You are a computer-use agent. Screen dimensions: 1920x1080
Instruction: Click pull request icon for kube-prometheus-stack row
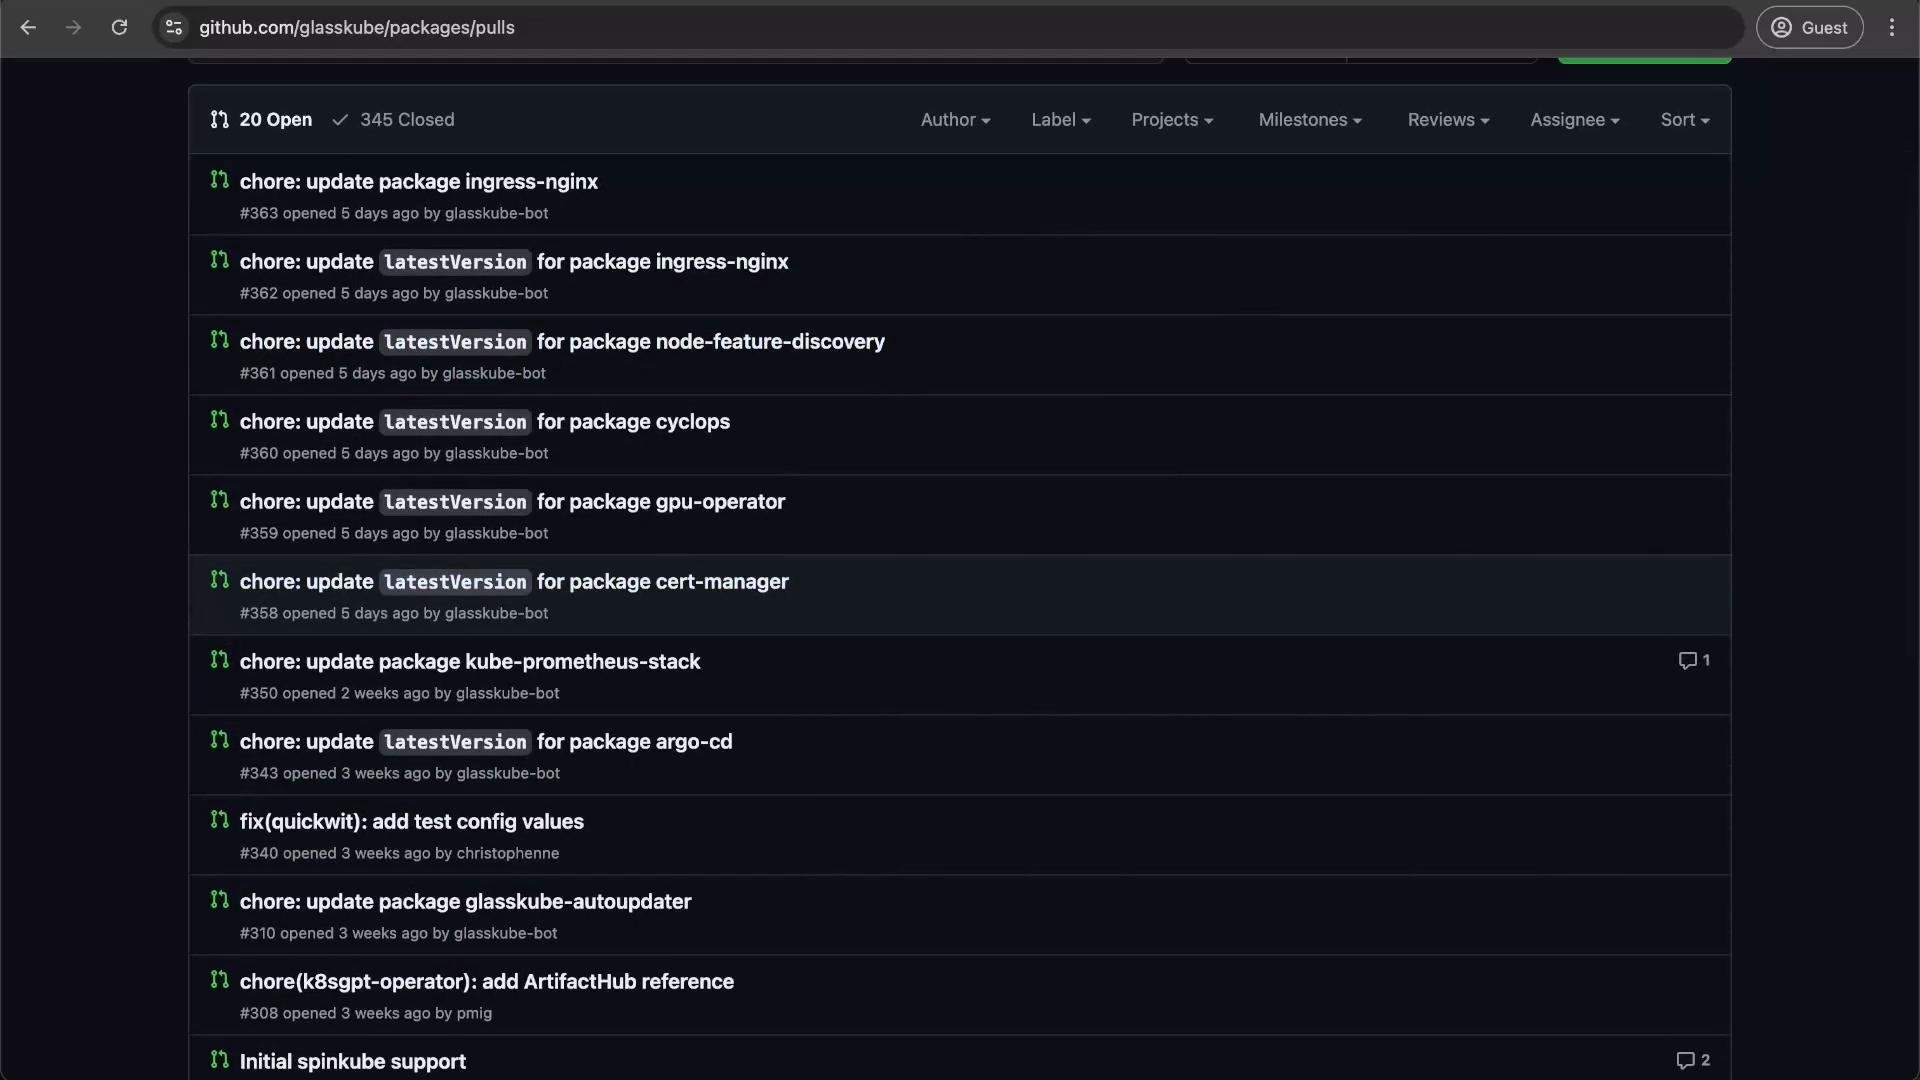click(220, 660)
